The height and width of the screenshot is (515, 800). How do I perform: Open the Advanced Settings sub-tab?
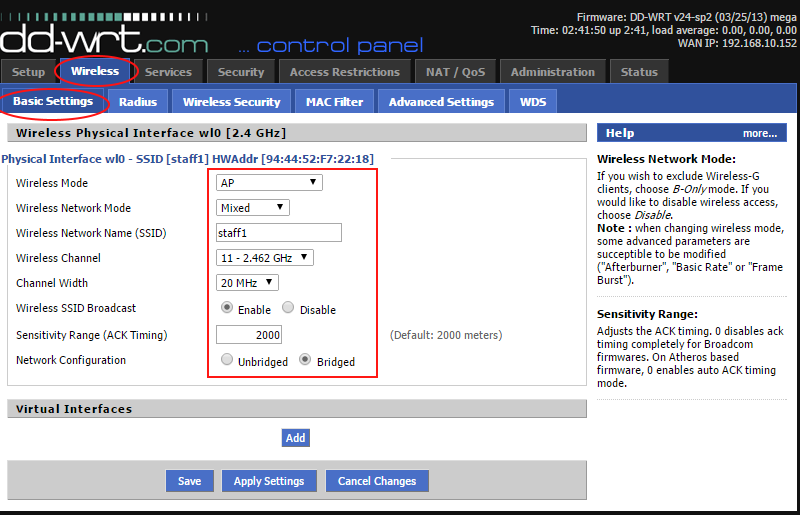(441, 101)
